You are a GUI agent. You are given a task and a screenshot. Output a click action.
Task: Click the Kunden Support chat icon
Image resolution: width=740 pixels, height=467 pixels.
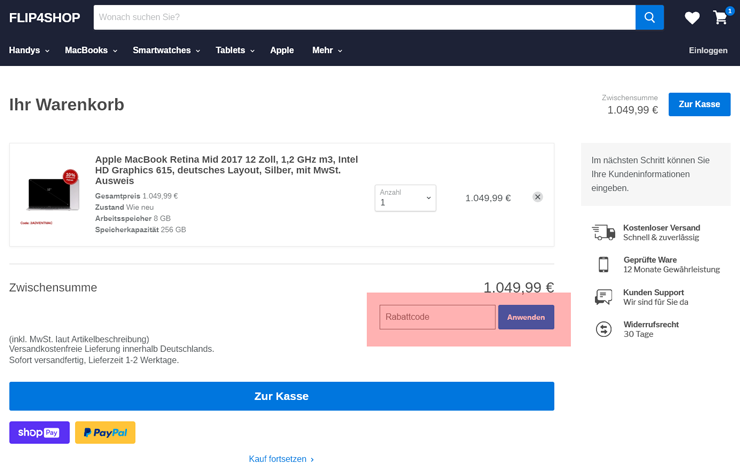point(603,297)
